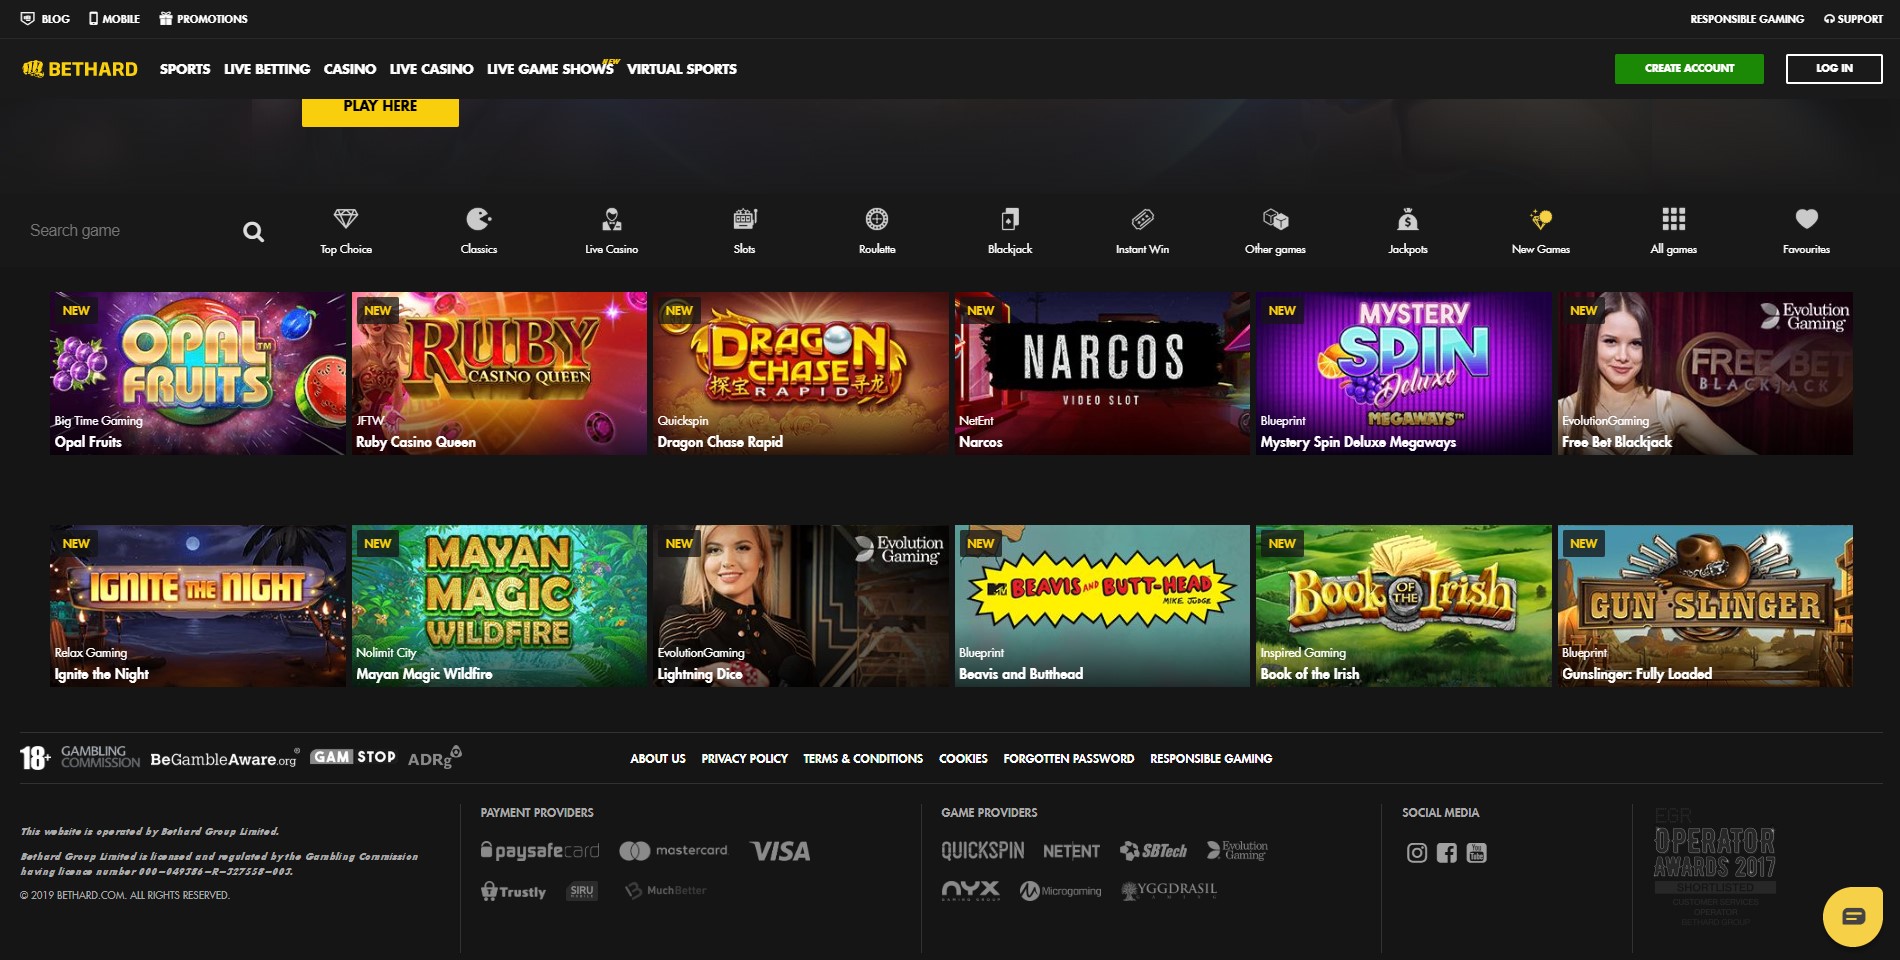Open the Blog link in top bar
The width and height of the screenshot is (1900, 960).
(x=45, y=19)
